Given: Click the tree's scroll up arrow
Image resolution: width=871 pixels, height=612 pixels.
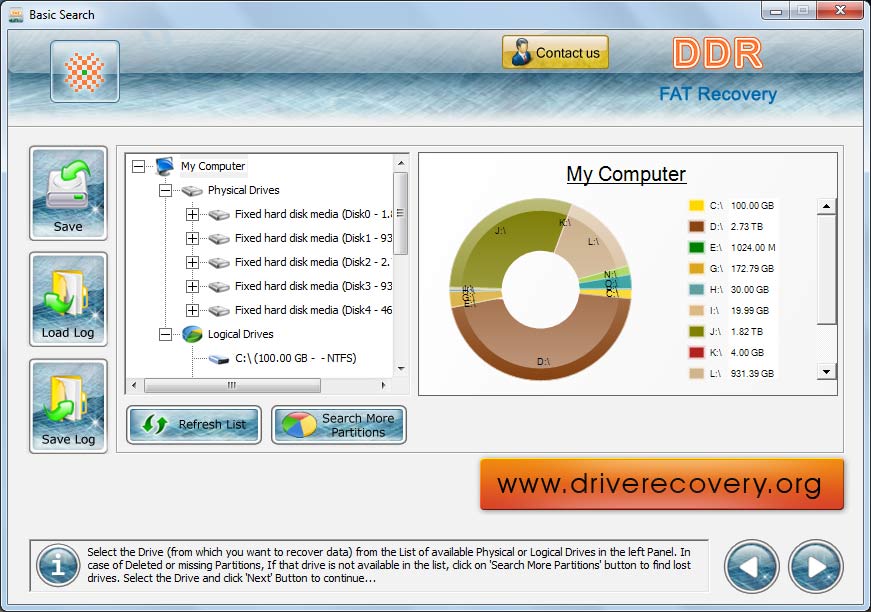Looking at the screenshot, I should pos(401,163).
